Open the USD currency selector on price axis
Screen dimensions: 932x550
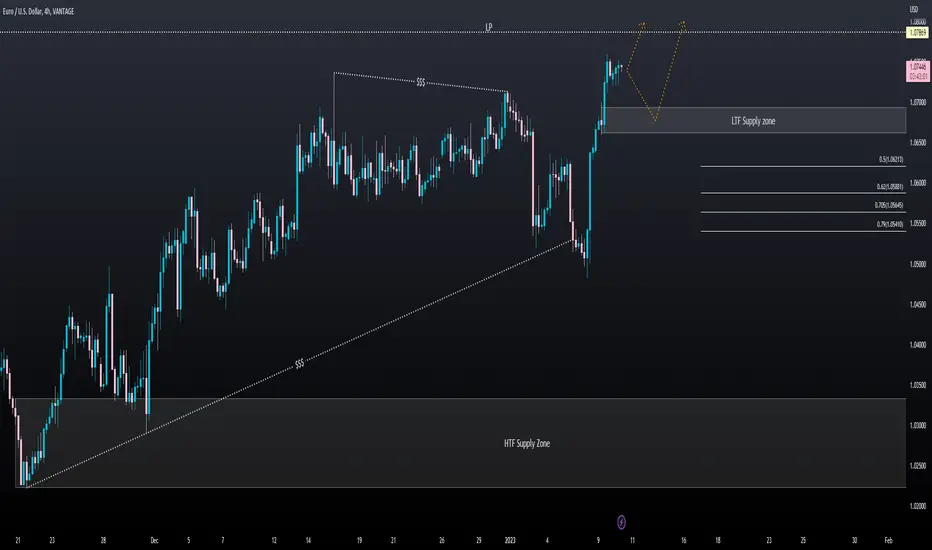click(x=914, y=10)
